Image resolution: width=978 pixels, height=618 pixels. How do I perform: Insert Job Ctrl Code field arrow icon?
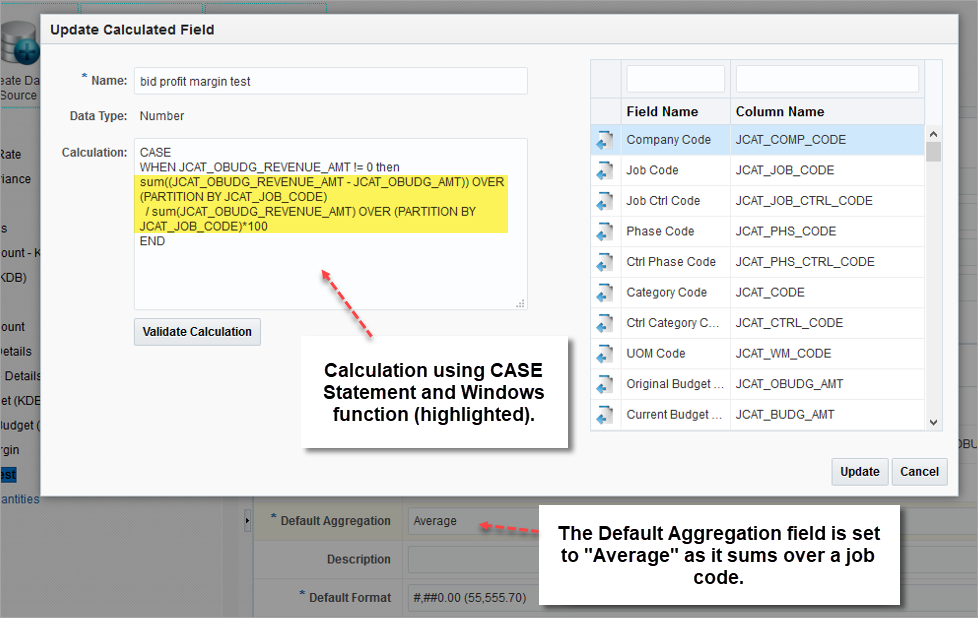[x=604, y=201]
